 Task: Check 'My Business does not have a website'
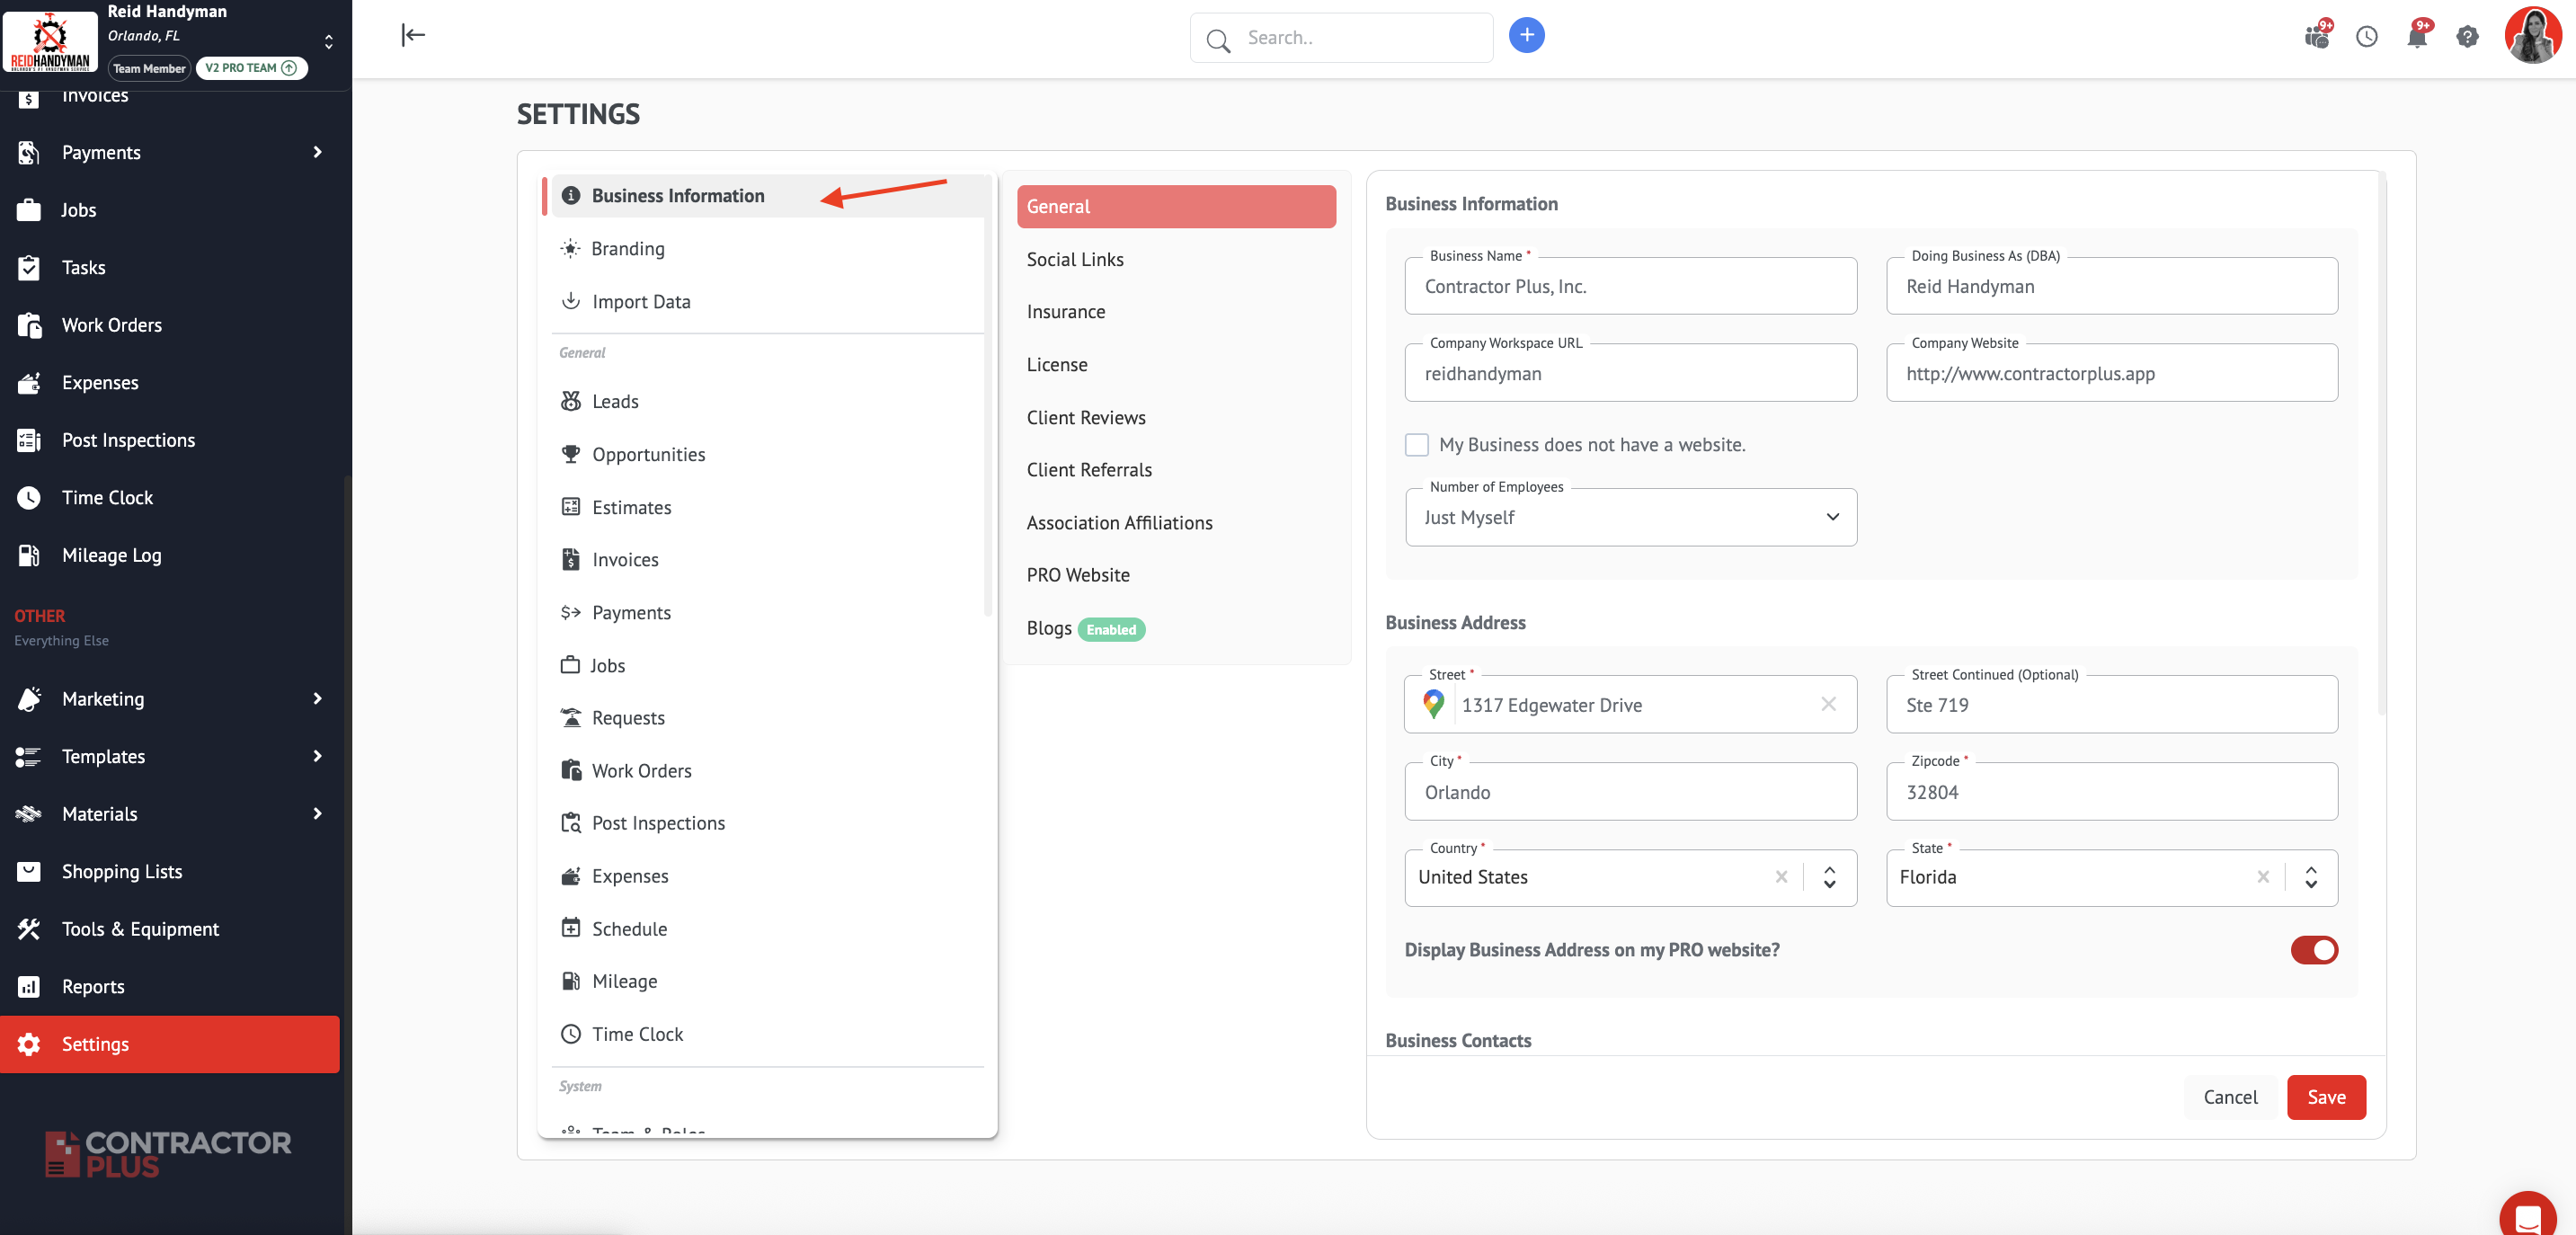click(1417, 445)
